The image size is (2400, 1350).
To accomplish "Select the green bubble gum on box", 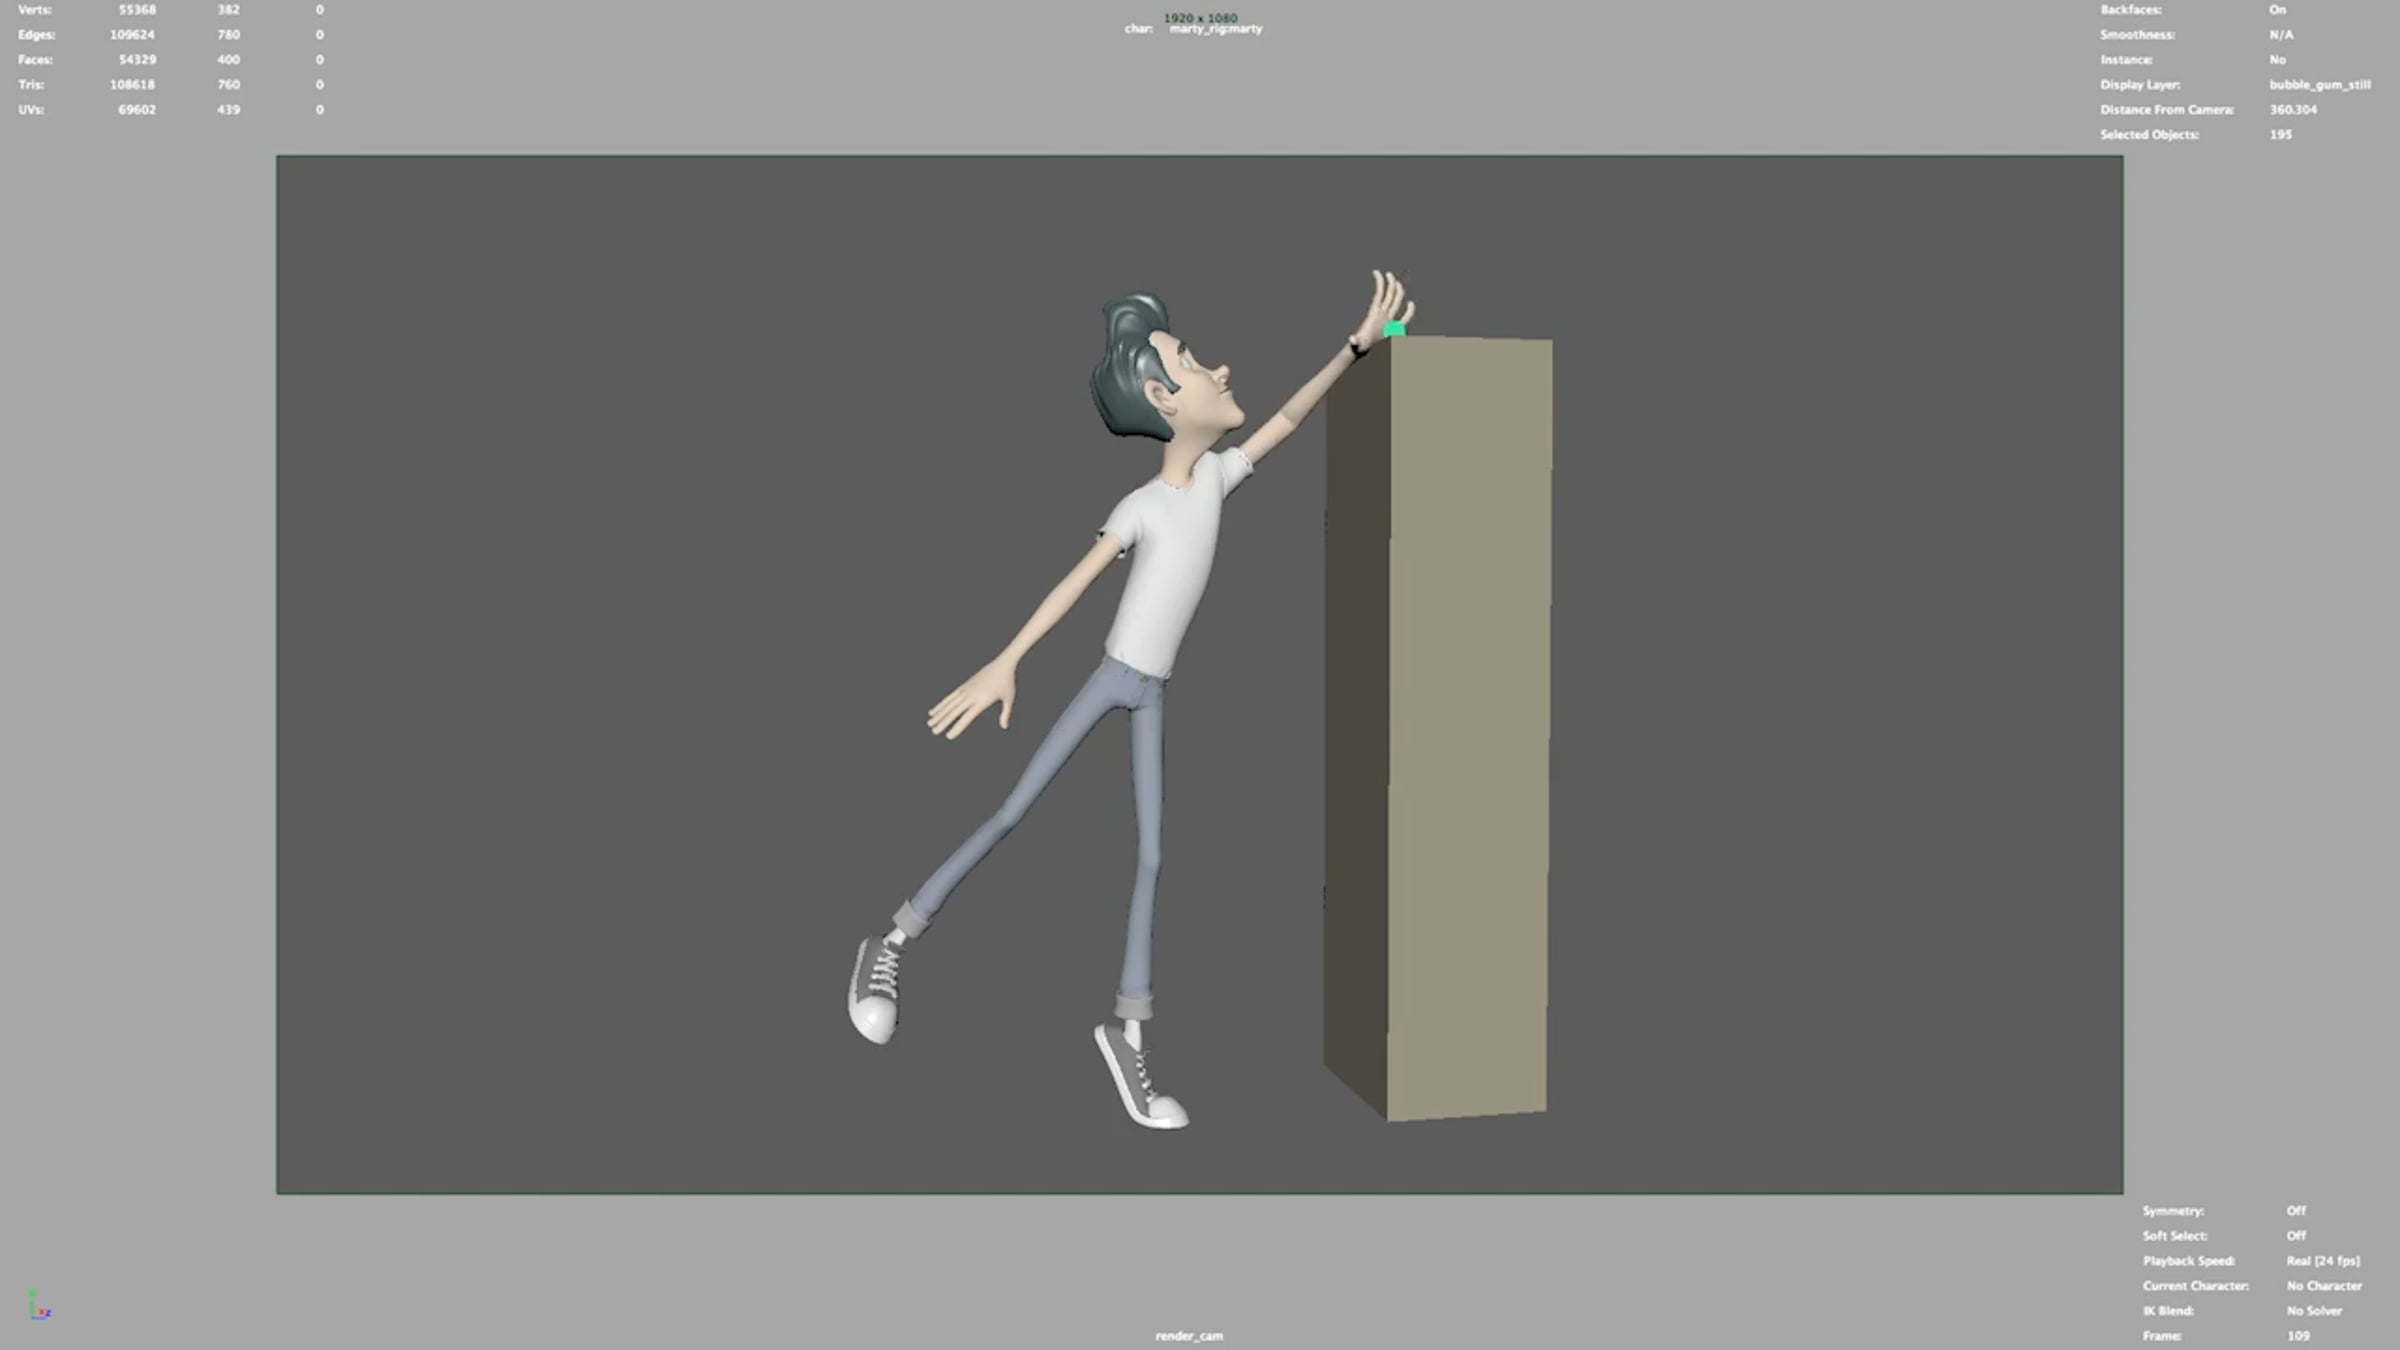I will pyautogui.click(x=1395, y=329).
